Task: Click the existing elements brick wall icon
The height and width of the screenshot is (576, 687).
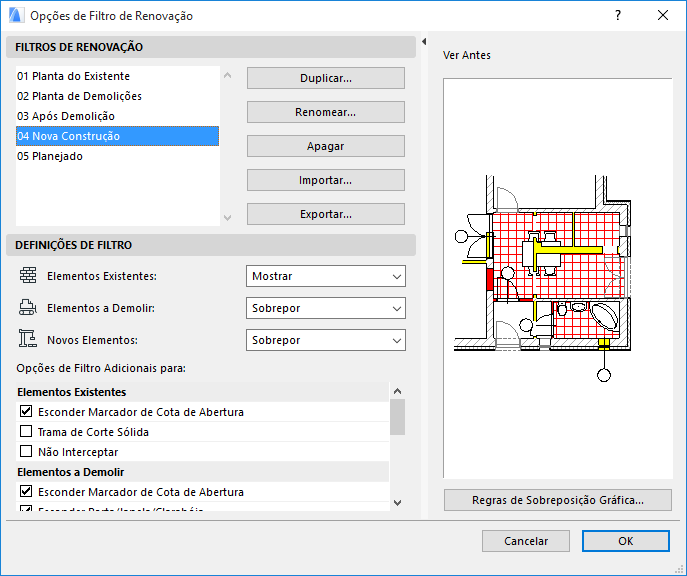Action: tap(28, 275)
